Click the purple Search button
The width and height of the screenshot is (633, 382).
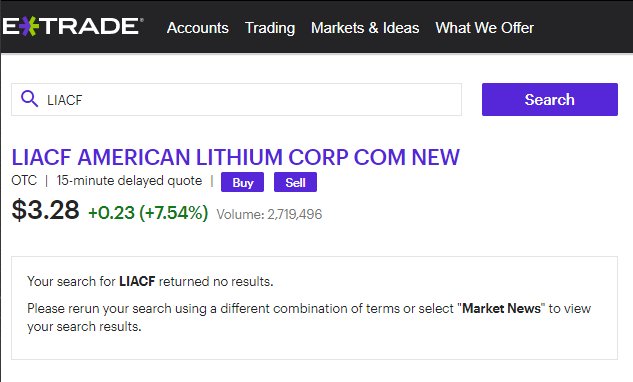click(x=549, y=99)
